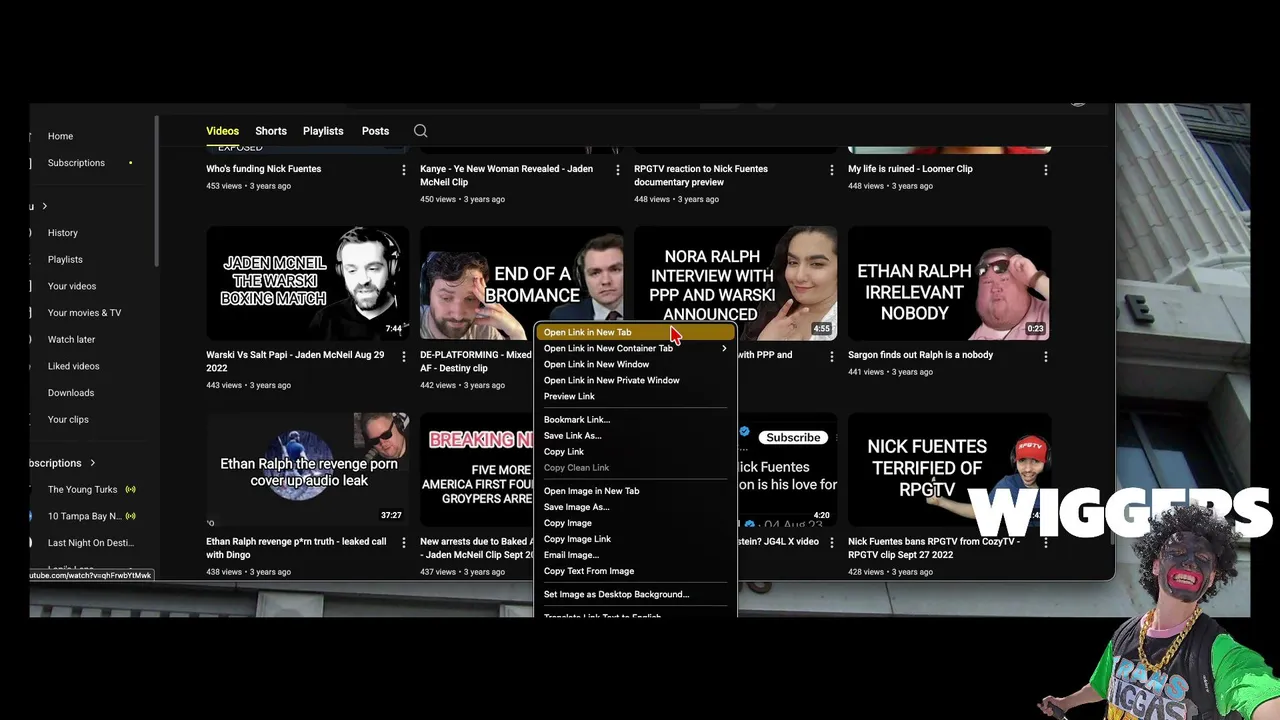Open revenge porn cover up audio leak thumbnail
This screenshot has width=1280, height=720.
[x=307, y=470]
